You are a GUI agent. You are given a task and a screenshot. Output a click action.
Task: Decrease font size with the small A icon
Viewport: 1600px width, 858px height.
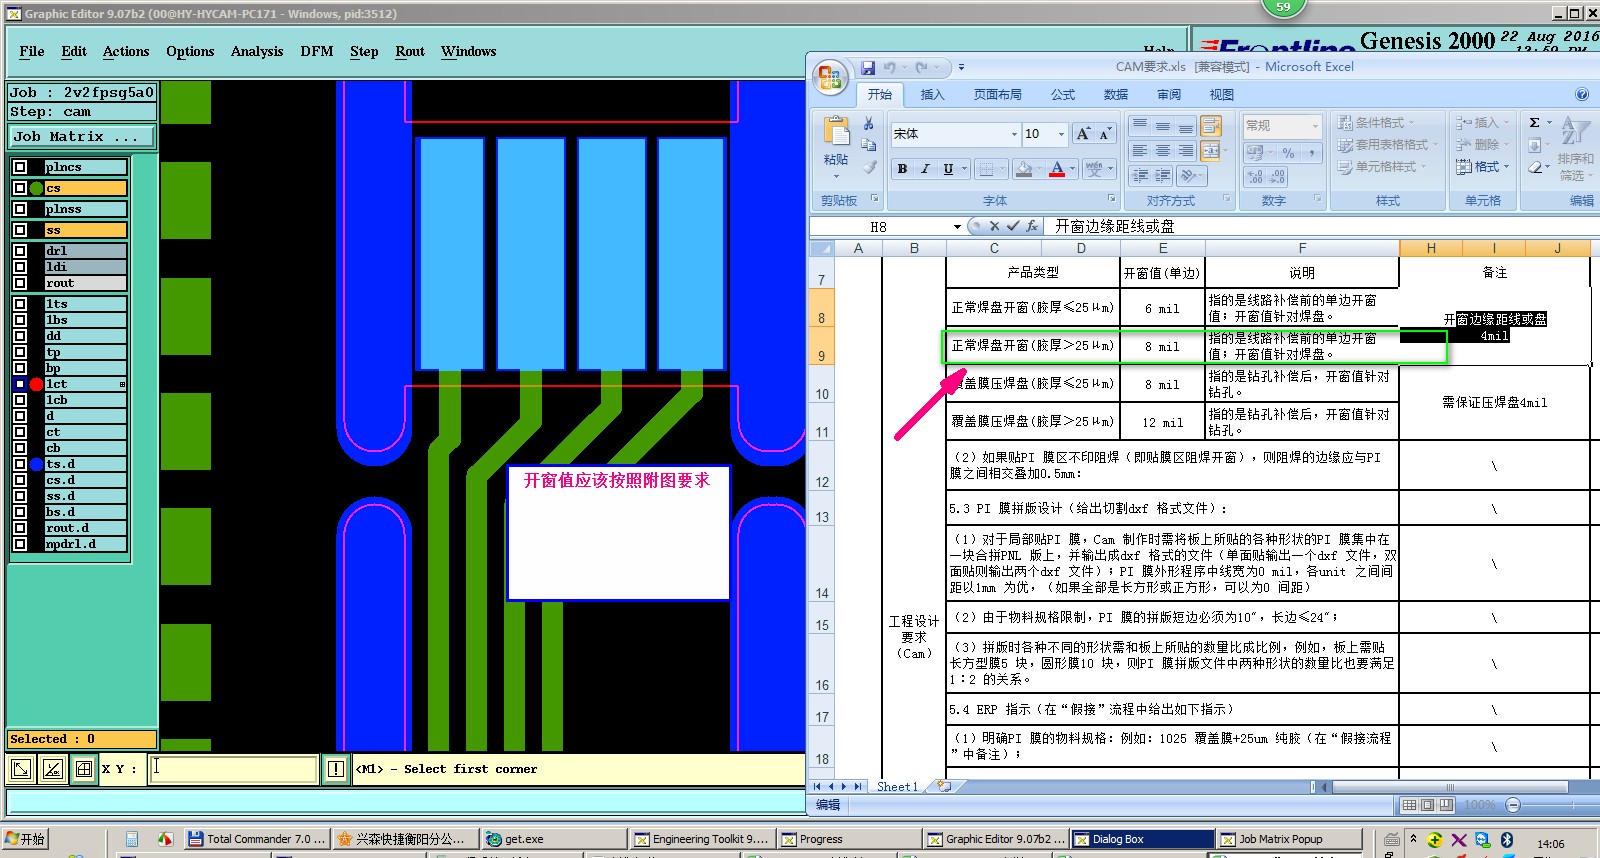[1105, 134]
